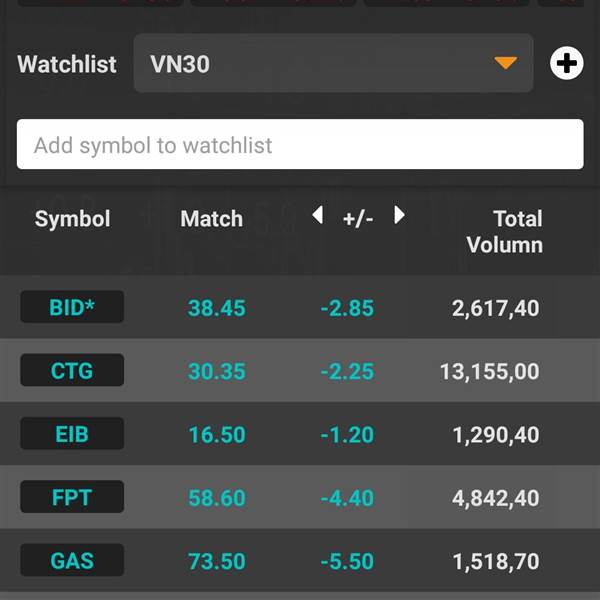Select GAS match price 73.50
The height and width of the screenshot is (600, 600).
pos(217,561)
